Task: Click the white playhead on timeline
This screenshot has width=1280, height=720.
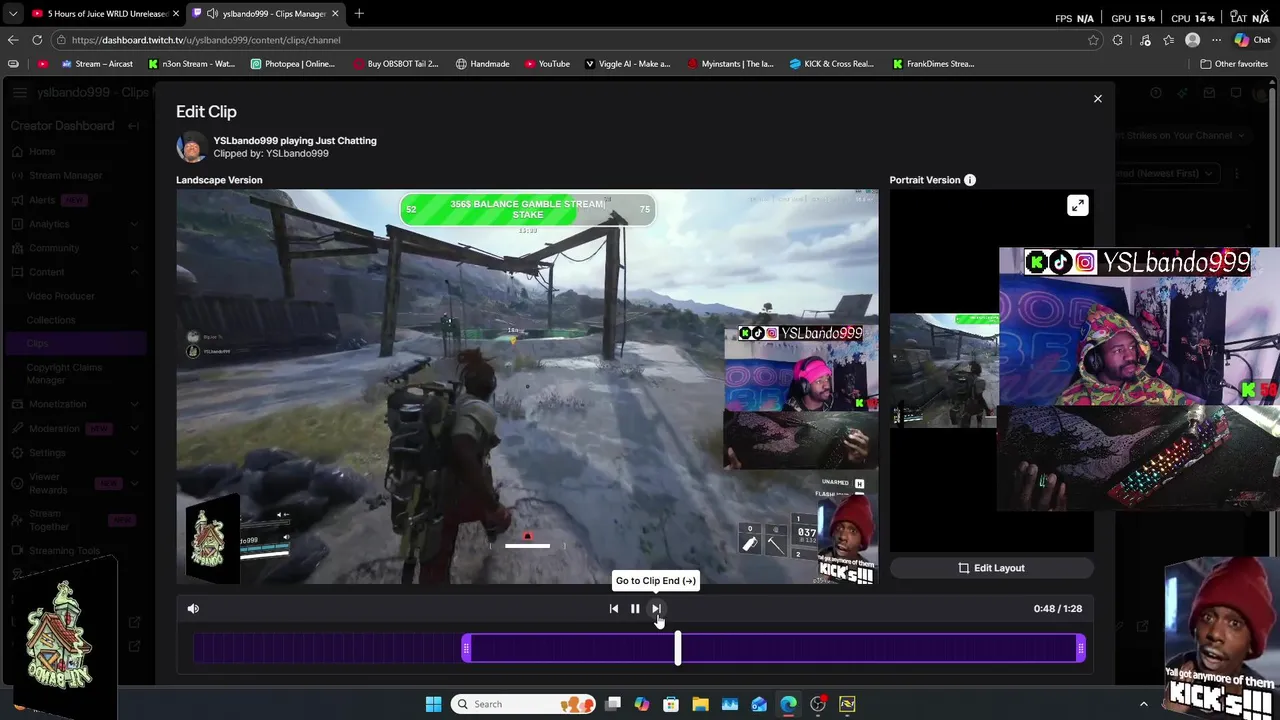Action: (x=678, y=648)
